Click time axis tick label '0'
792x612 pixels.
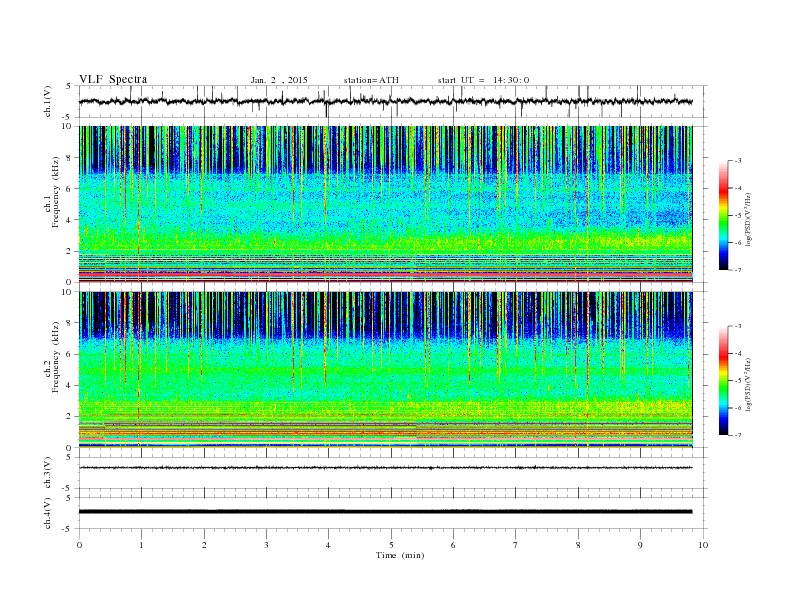pyautogui.click(x=79, y=545)
